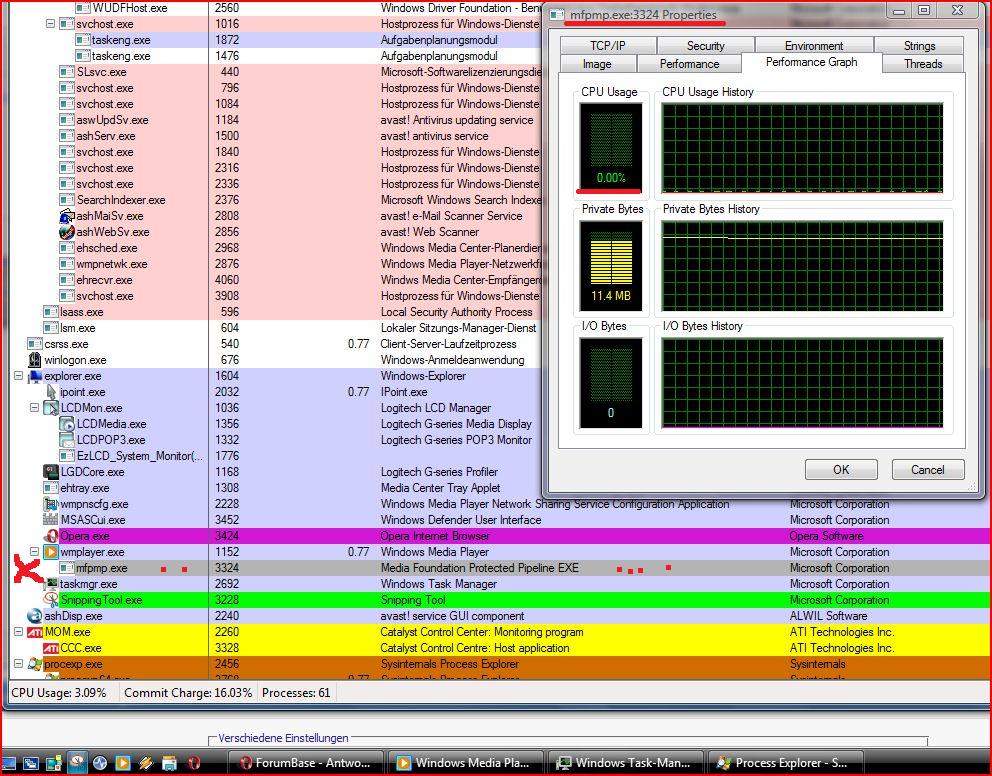Switch to ForumBase taskbar button
992x776 pixels.
click(x=306, y=763)
